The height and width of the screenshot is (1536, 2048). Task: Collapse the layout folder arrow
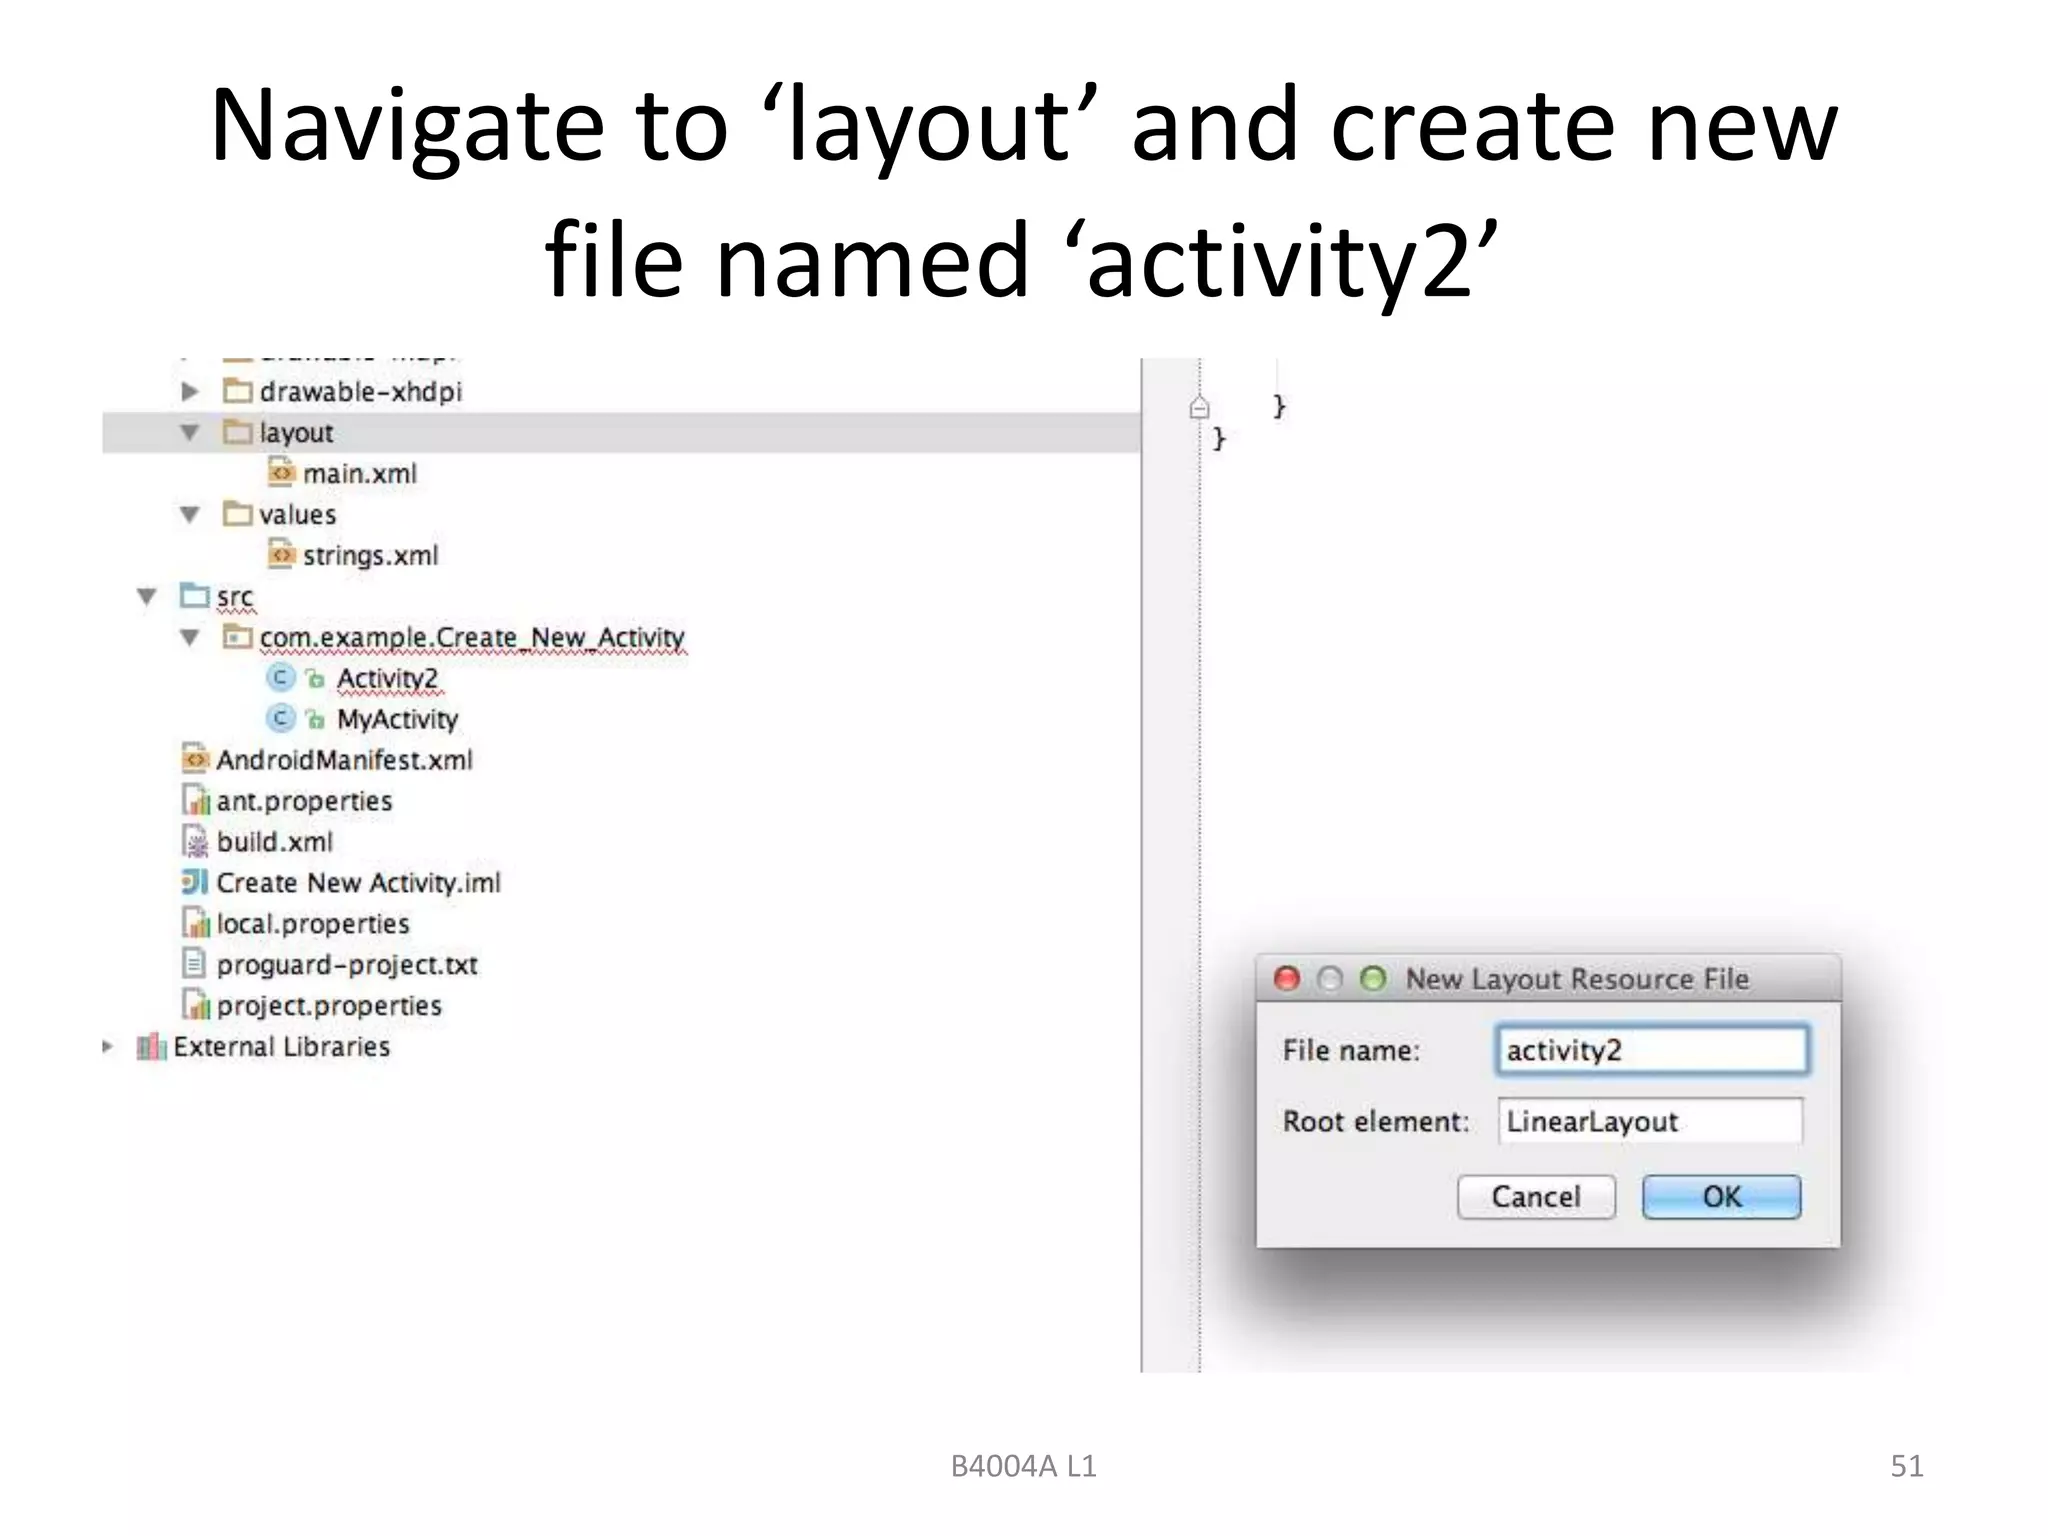coord(189,432)
